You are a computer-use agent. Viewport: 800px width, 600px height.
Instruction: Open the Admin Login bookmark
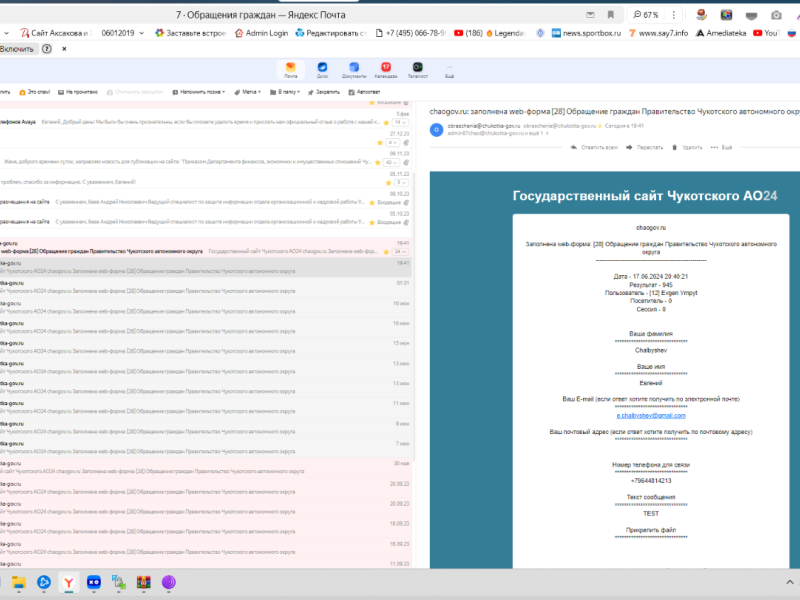(x=260, y=32)
